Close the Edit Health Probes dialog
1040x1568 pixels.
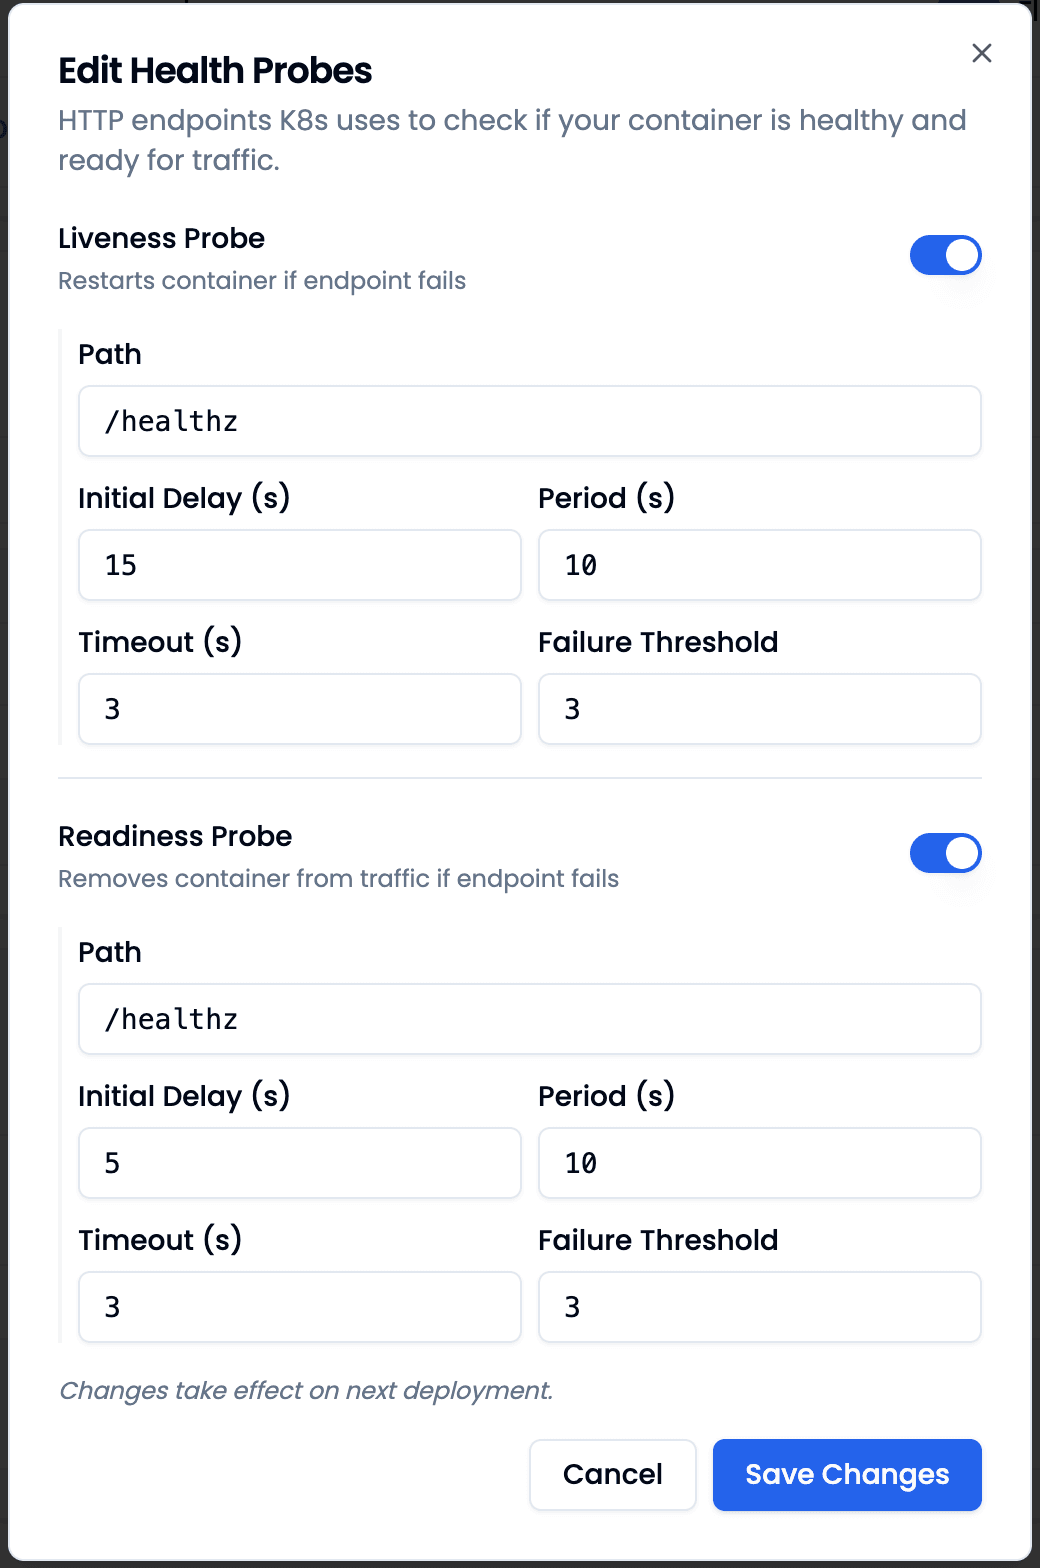[x=981, y=54]
